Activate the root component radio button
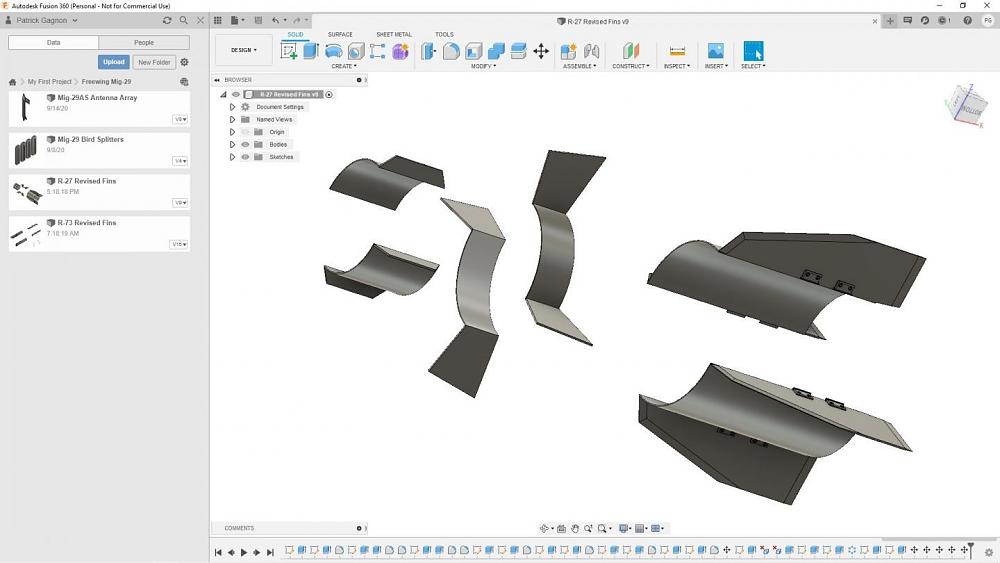Screen dimensions: 1000x563 click(x=329, y=94)
